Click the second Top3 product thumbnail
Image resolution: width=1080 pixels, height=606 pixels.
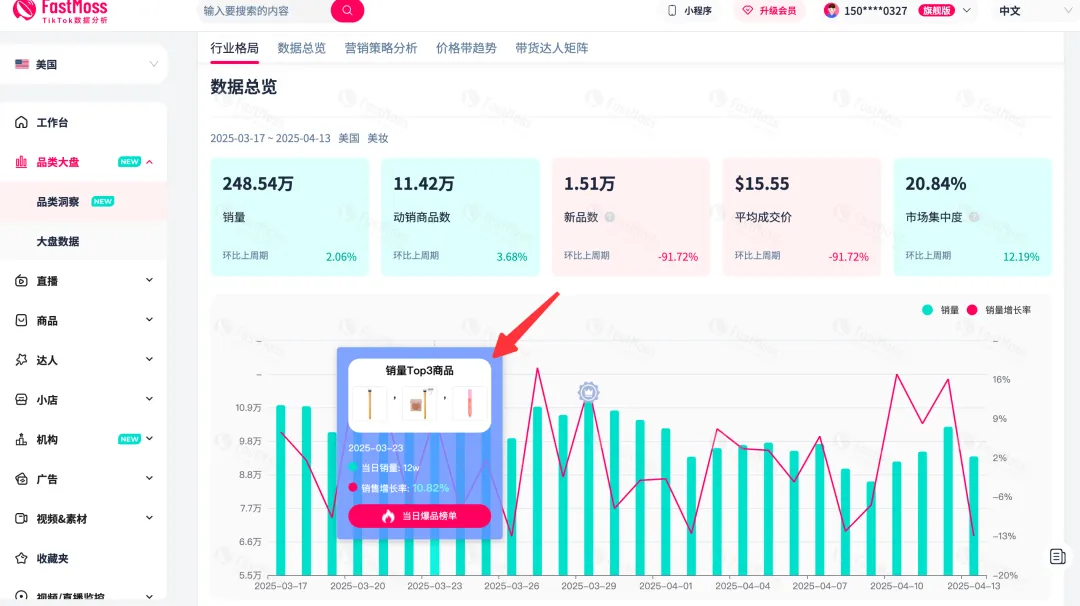pyautogui.click(x=419, y=404)
